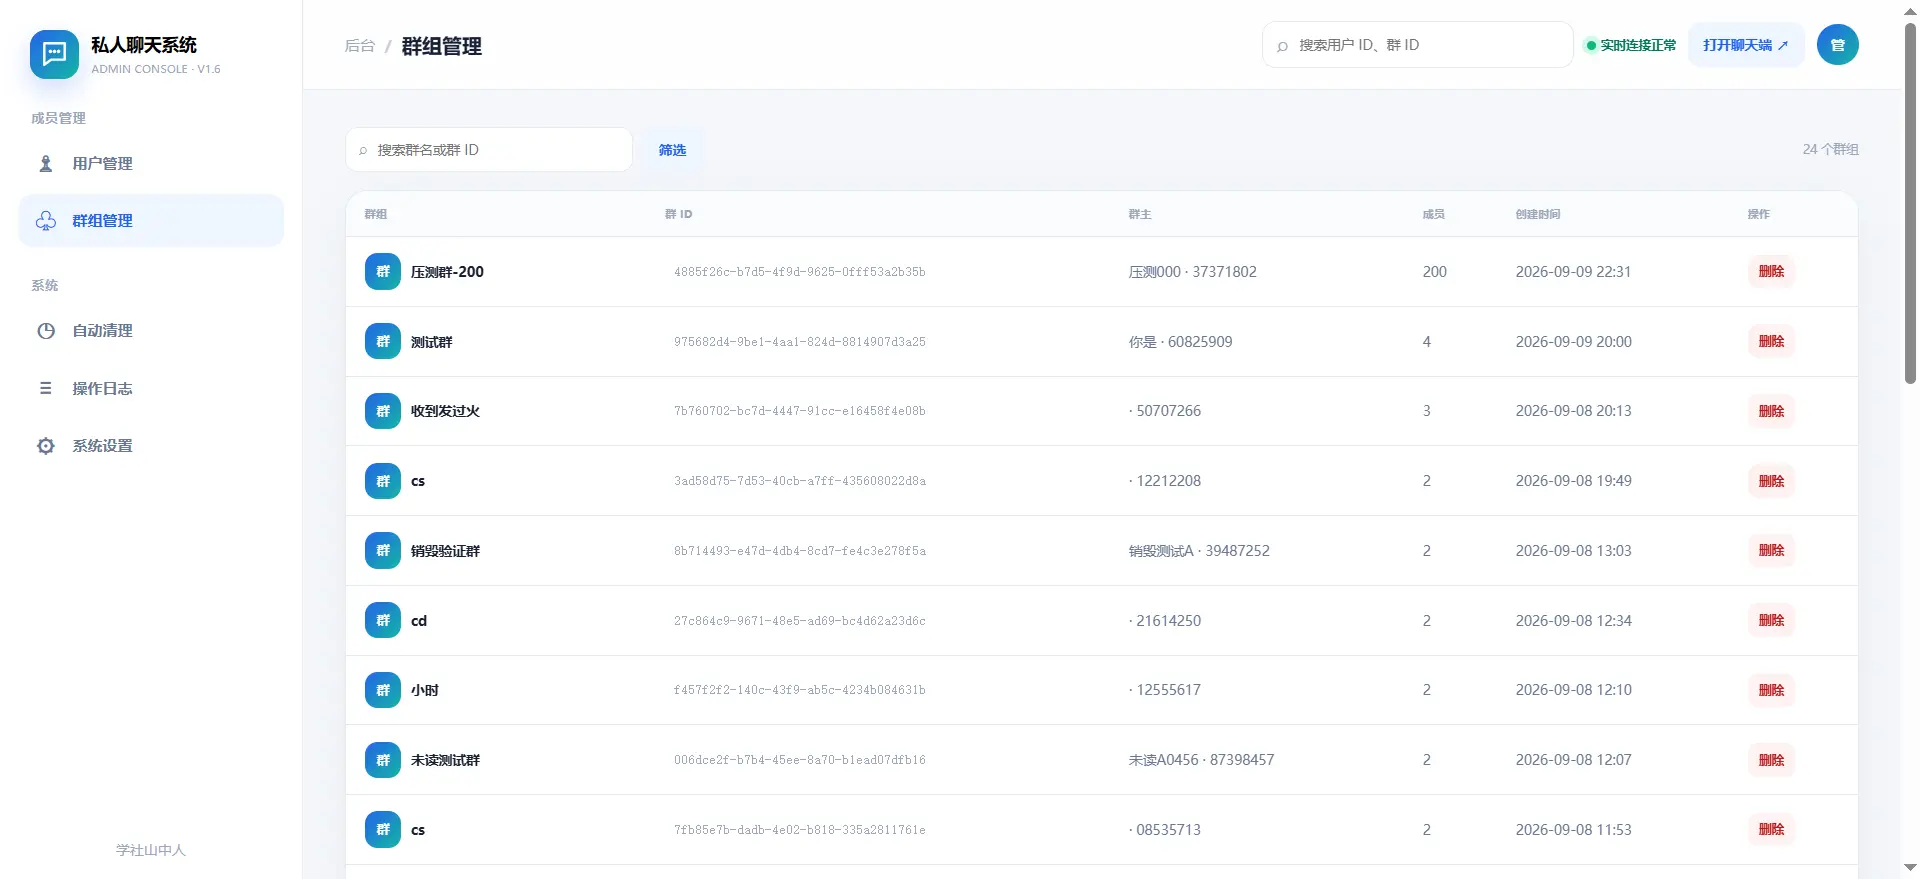
Task: Open the admin avatar 管 in the header
Action: pyautogui.click(x=1837, y=45)
